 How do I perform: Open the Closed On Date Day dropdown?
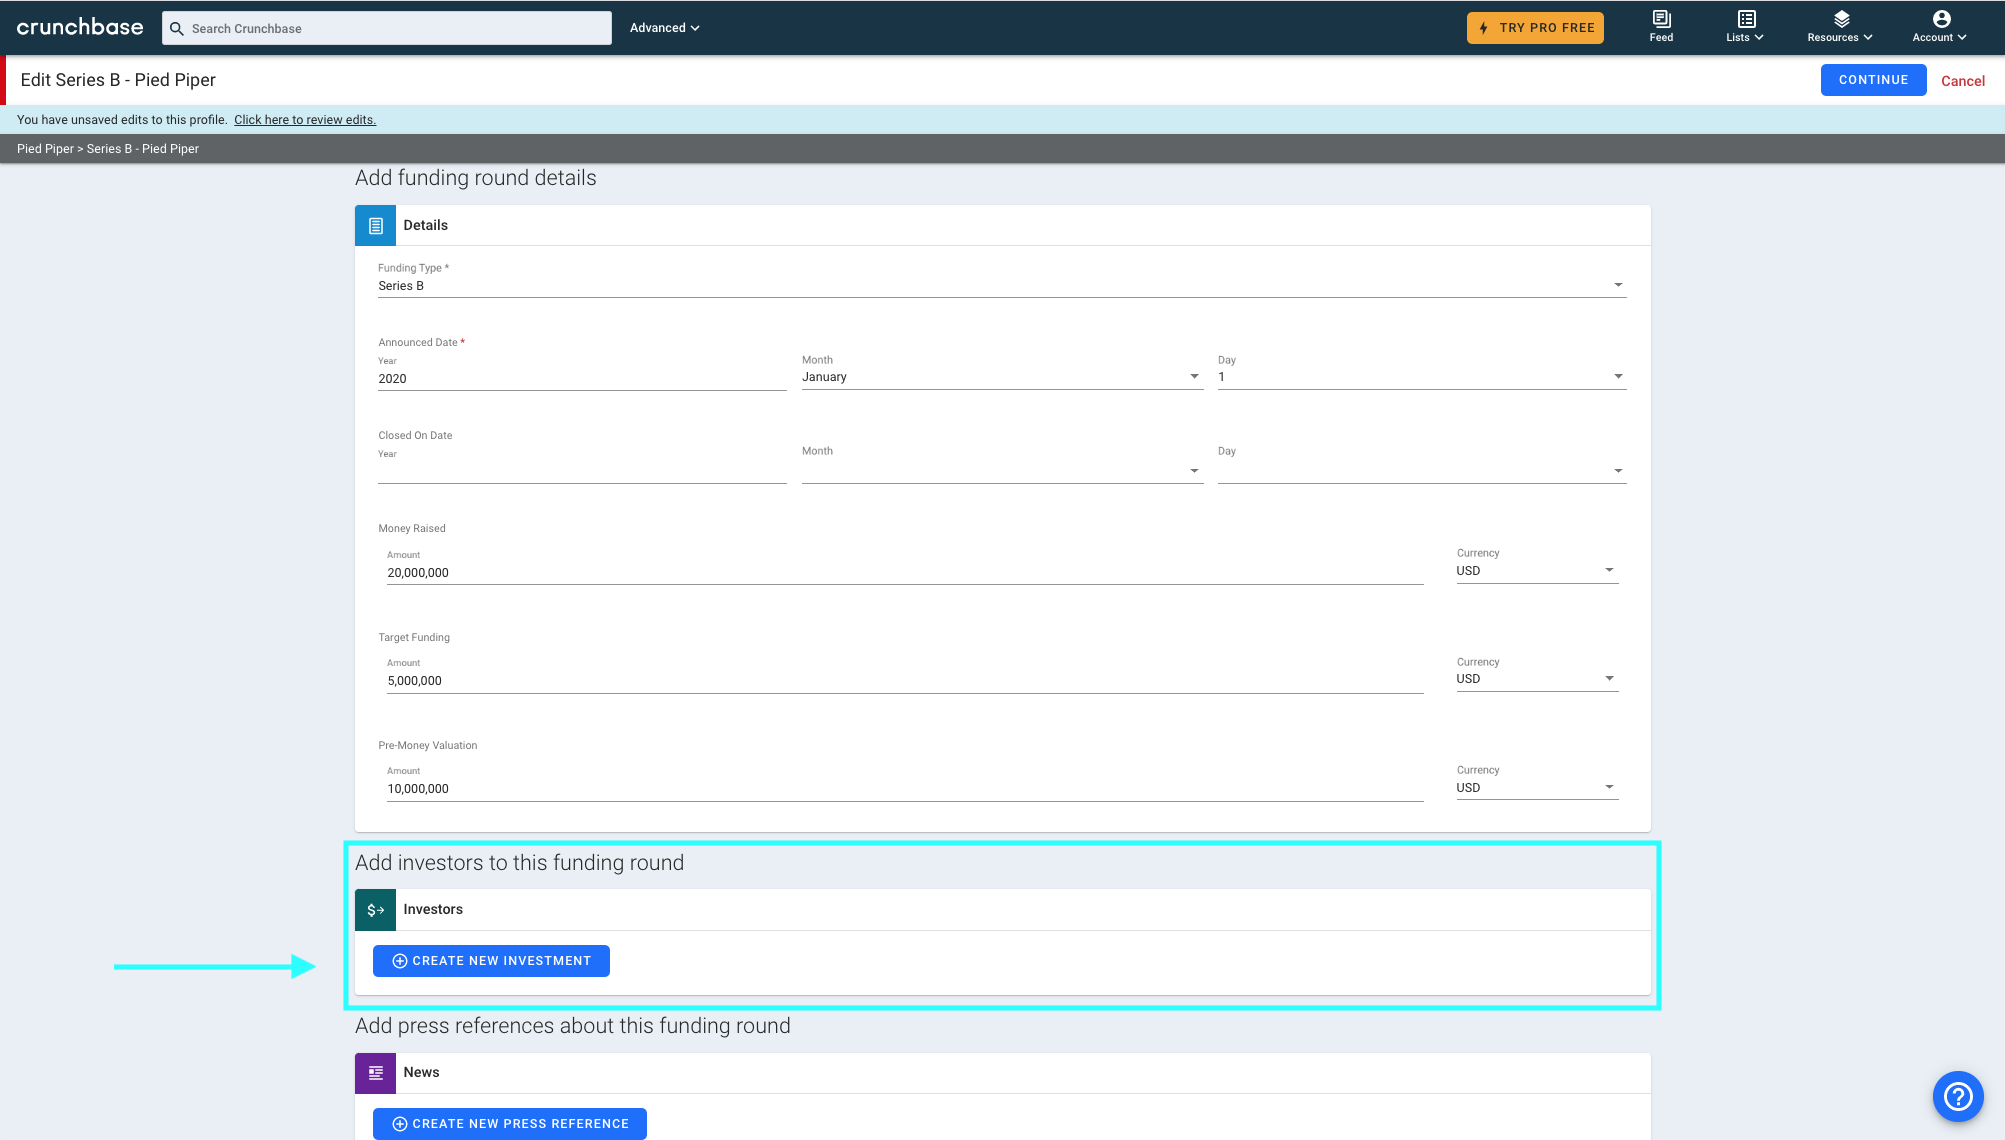click(x=1421, y=470)
